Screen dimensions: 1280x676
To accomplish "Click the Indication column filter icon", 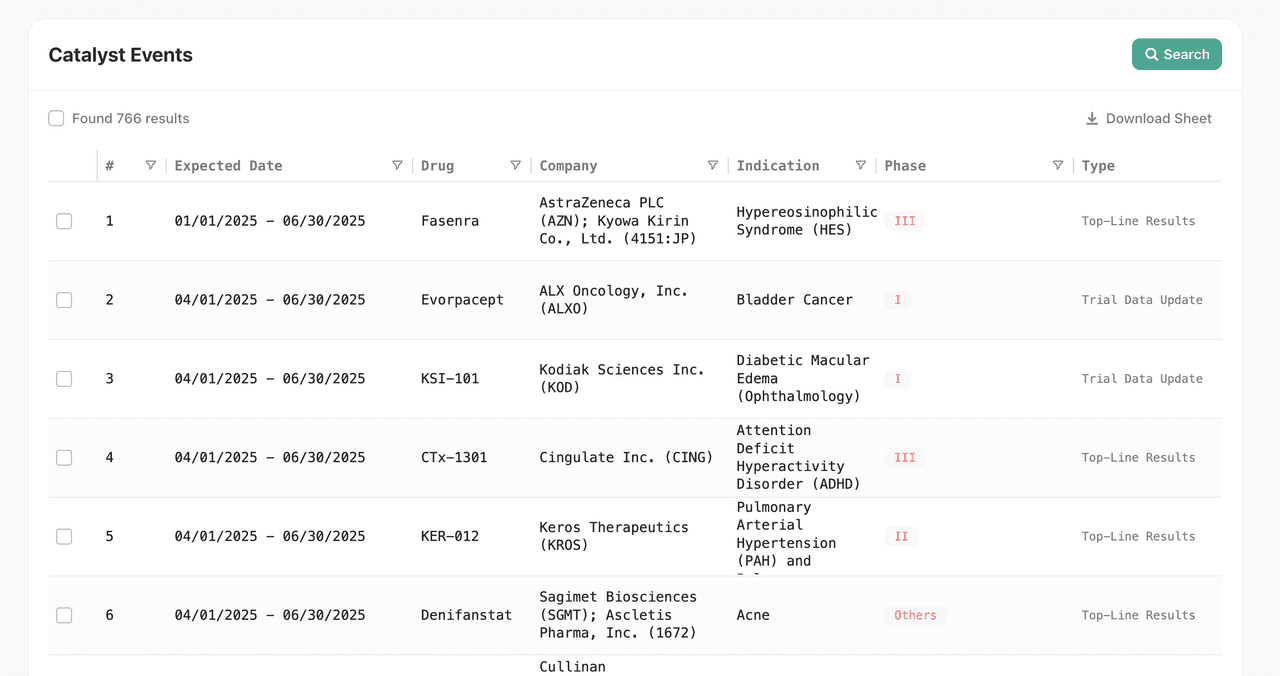I will 861,166.
